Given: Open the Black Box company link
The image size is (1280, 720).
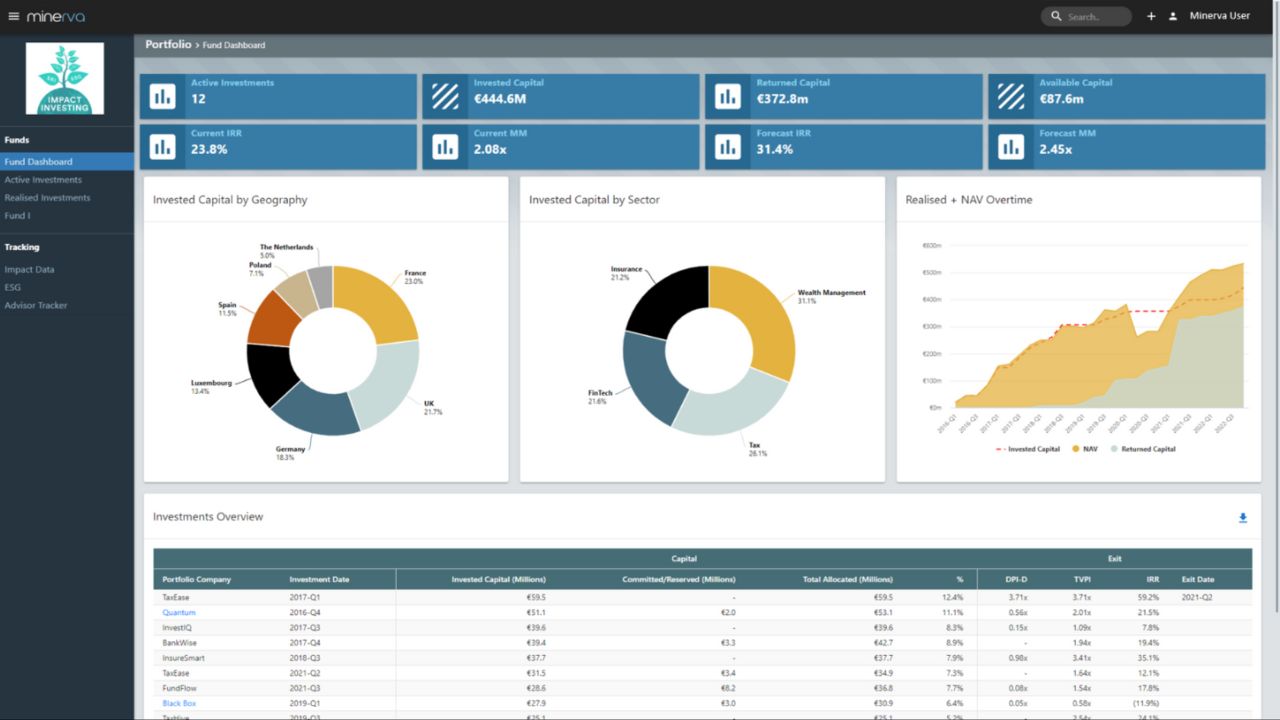Looking at the screenshot, I should (x=179, y=703).
